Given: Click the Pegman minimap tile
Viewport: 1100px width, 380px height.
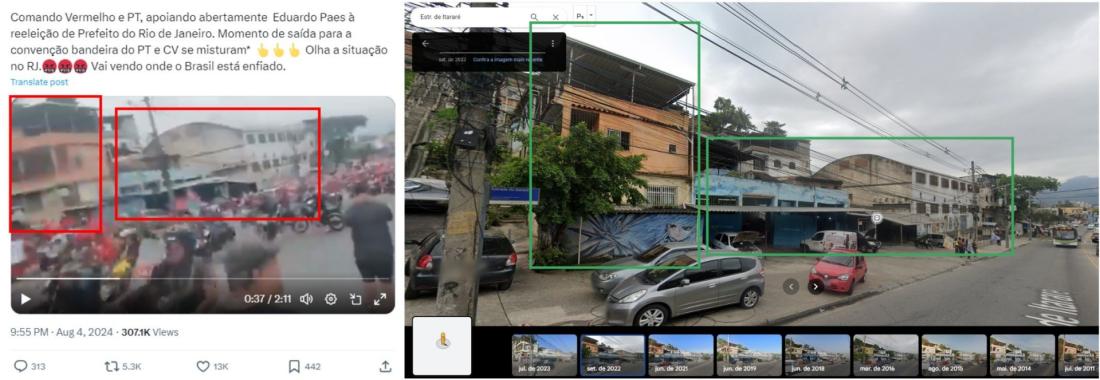Looking at the screenshot, I should [442, 345].
